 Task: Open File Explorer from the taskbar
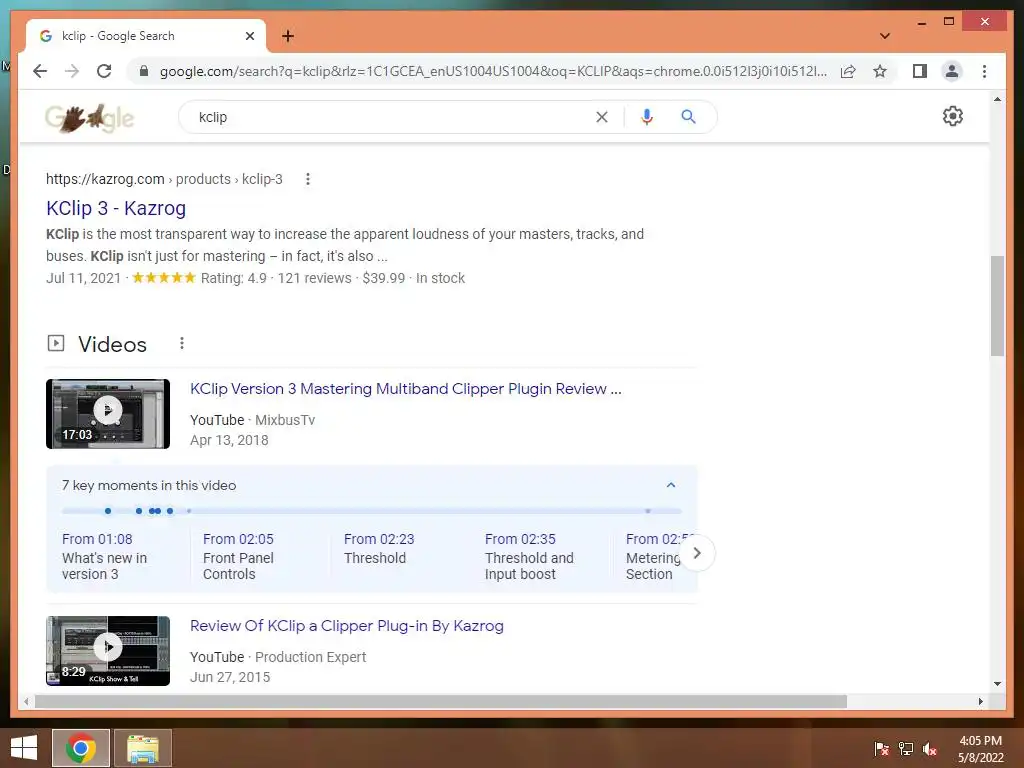[143, 748]
